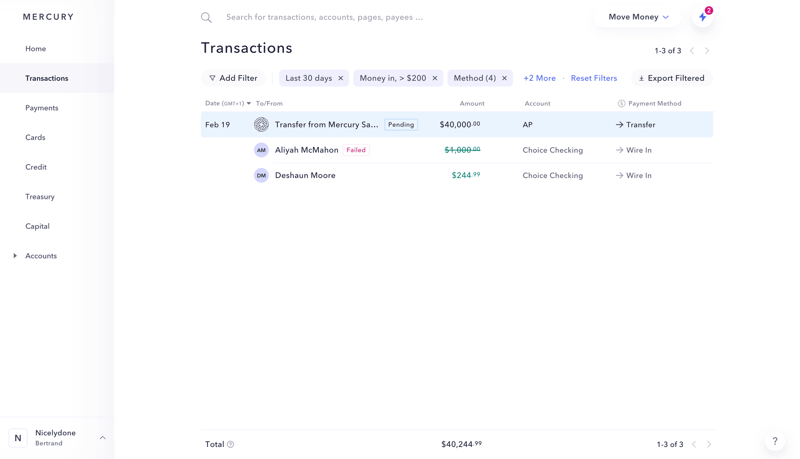Select Transactions in the sidebar
The width and height of the screenshot is (800, 459).
point(46,78)
